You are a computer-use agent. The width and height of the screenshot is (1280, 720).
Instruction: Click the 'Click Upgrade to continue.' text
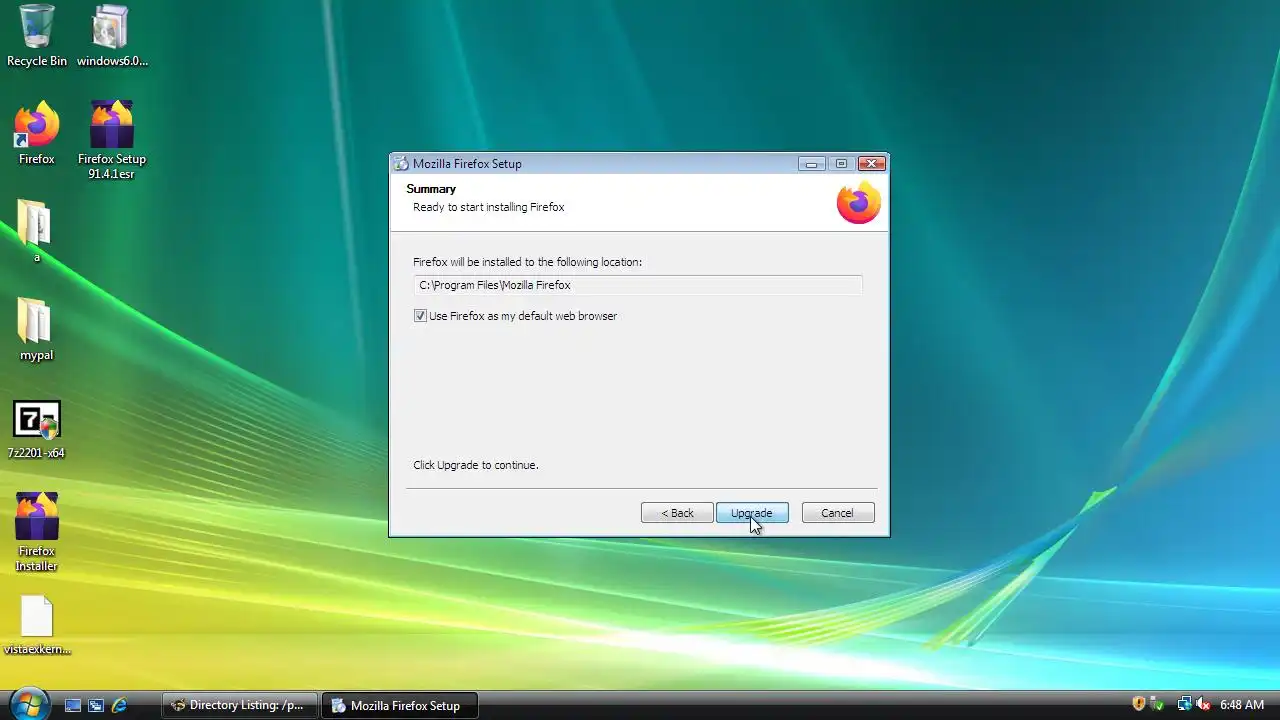476,465
